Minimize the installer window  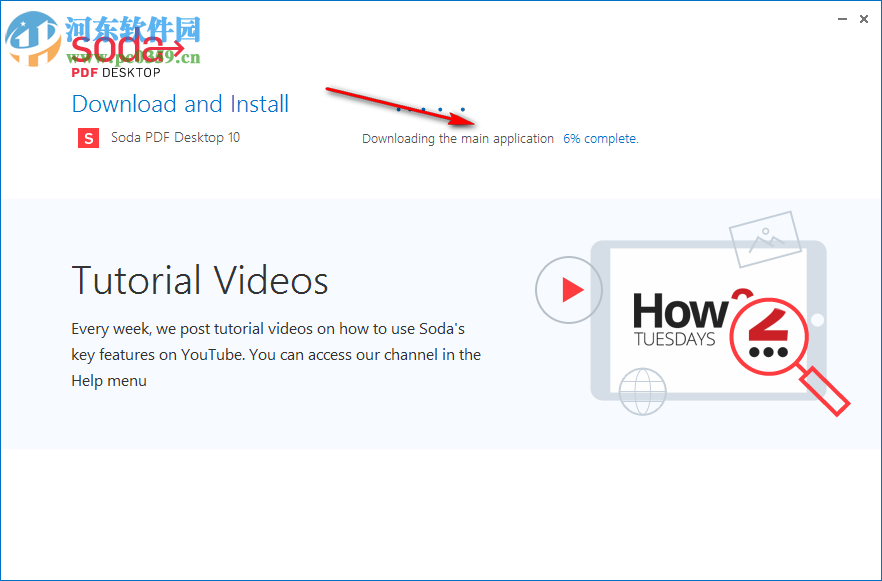click(x=842, y=19)
